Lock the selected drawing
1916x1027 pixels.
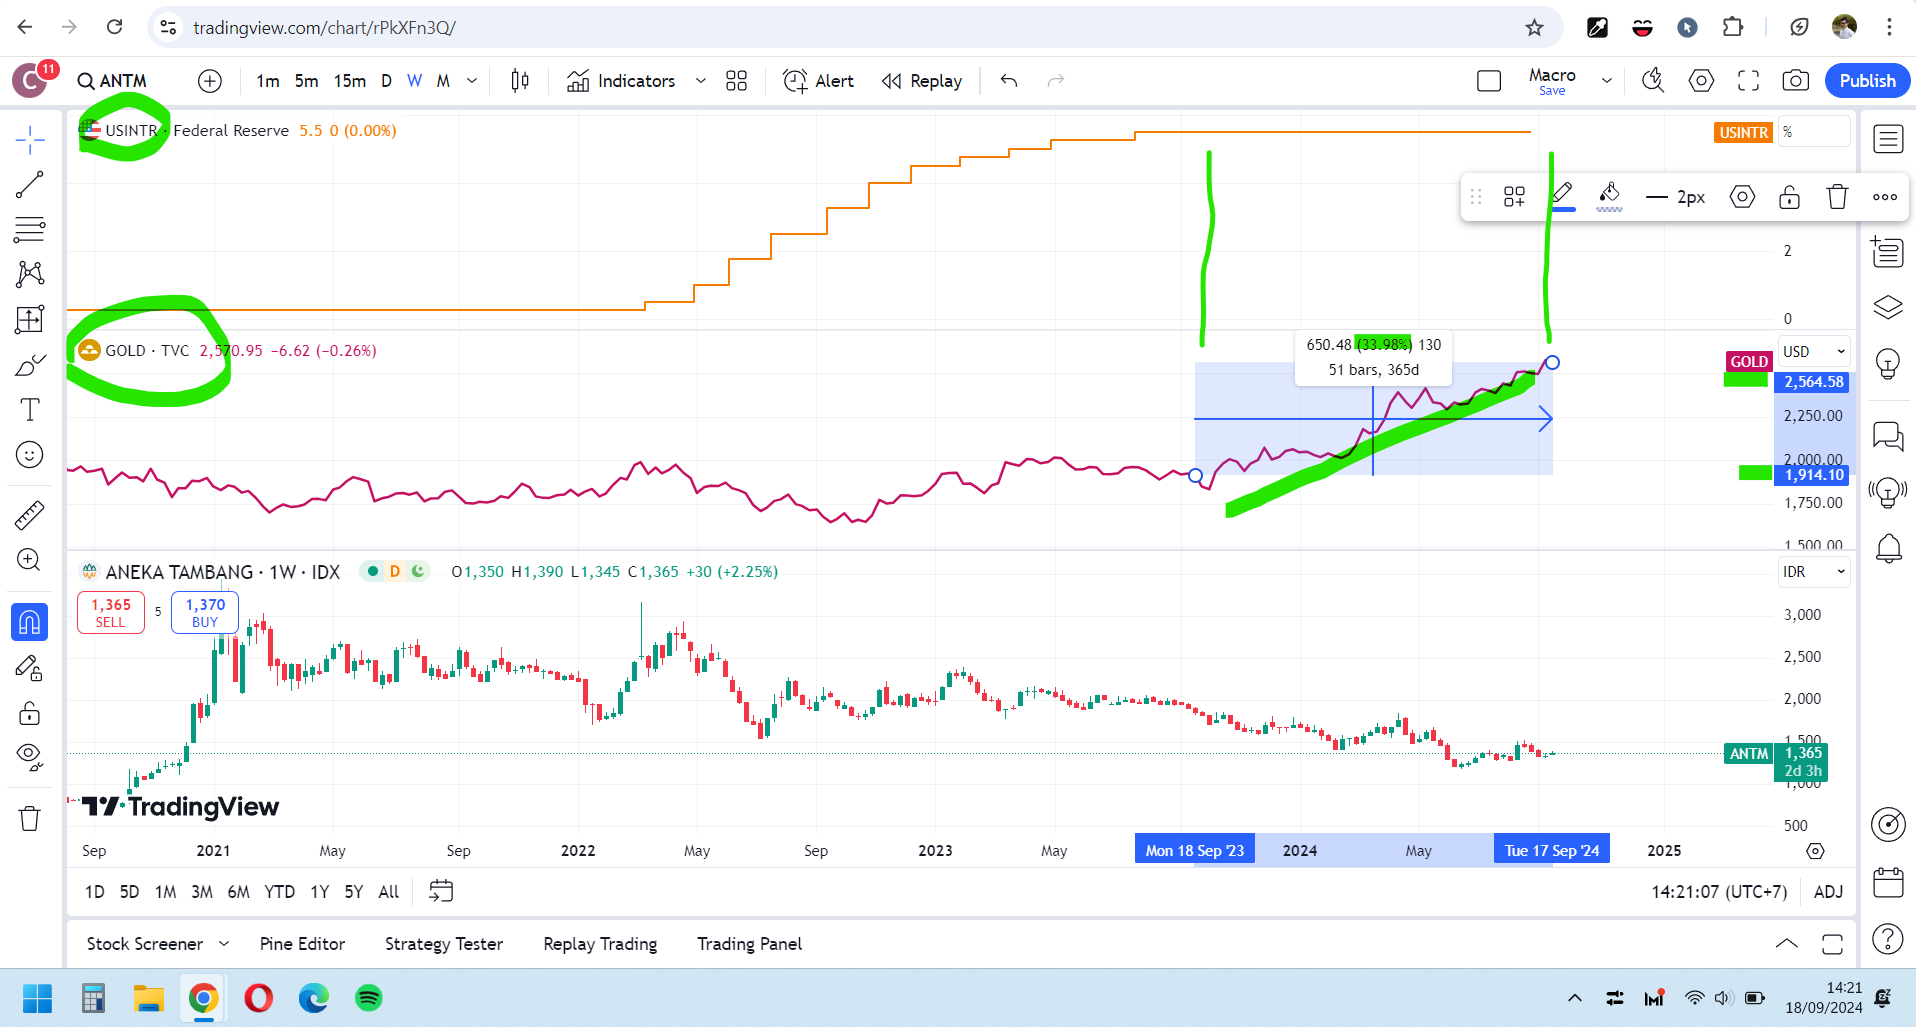1789,197
